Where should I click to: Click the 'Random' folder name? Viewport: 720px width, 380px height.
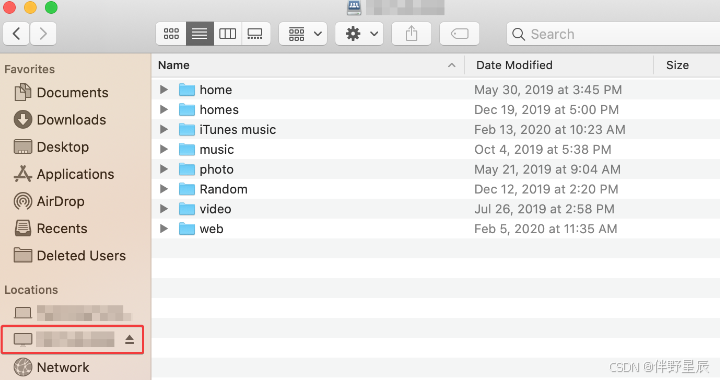coord(223,189)
